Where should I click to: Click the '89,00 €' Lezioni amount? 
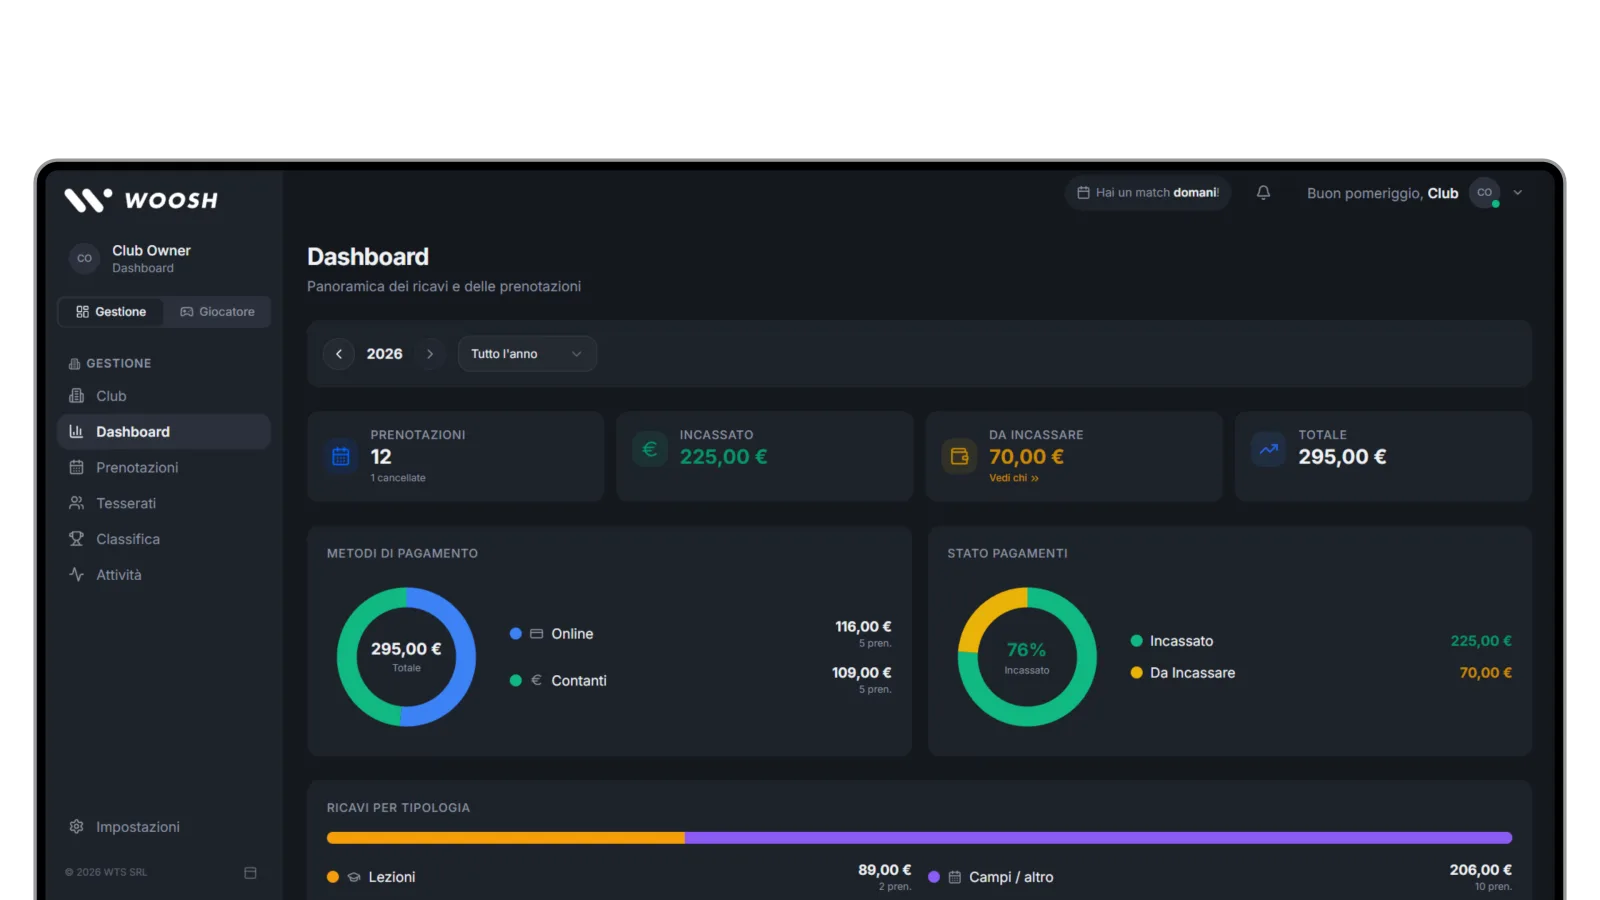884,870
